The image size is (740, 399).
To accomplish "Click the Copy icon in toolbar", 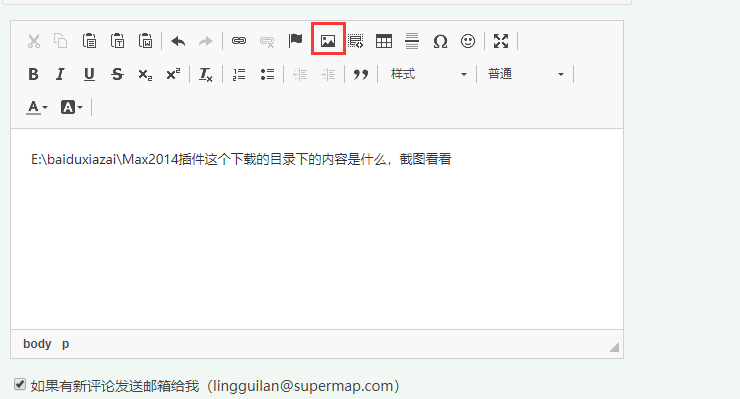I will (x=61, y=41).
